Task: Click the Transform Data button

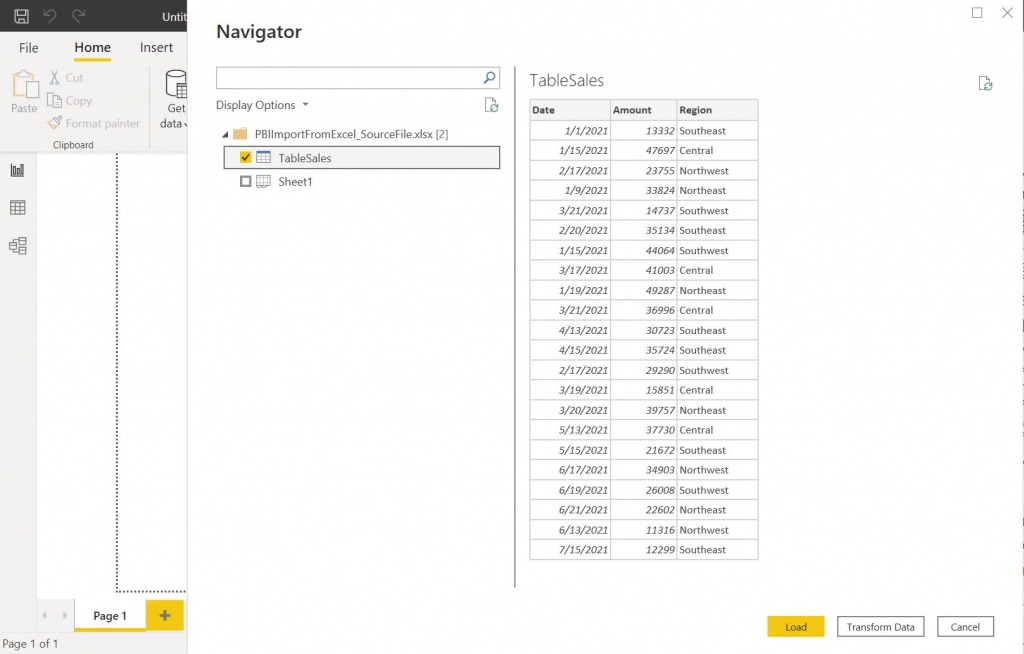Action: click(880, 626)
